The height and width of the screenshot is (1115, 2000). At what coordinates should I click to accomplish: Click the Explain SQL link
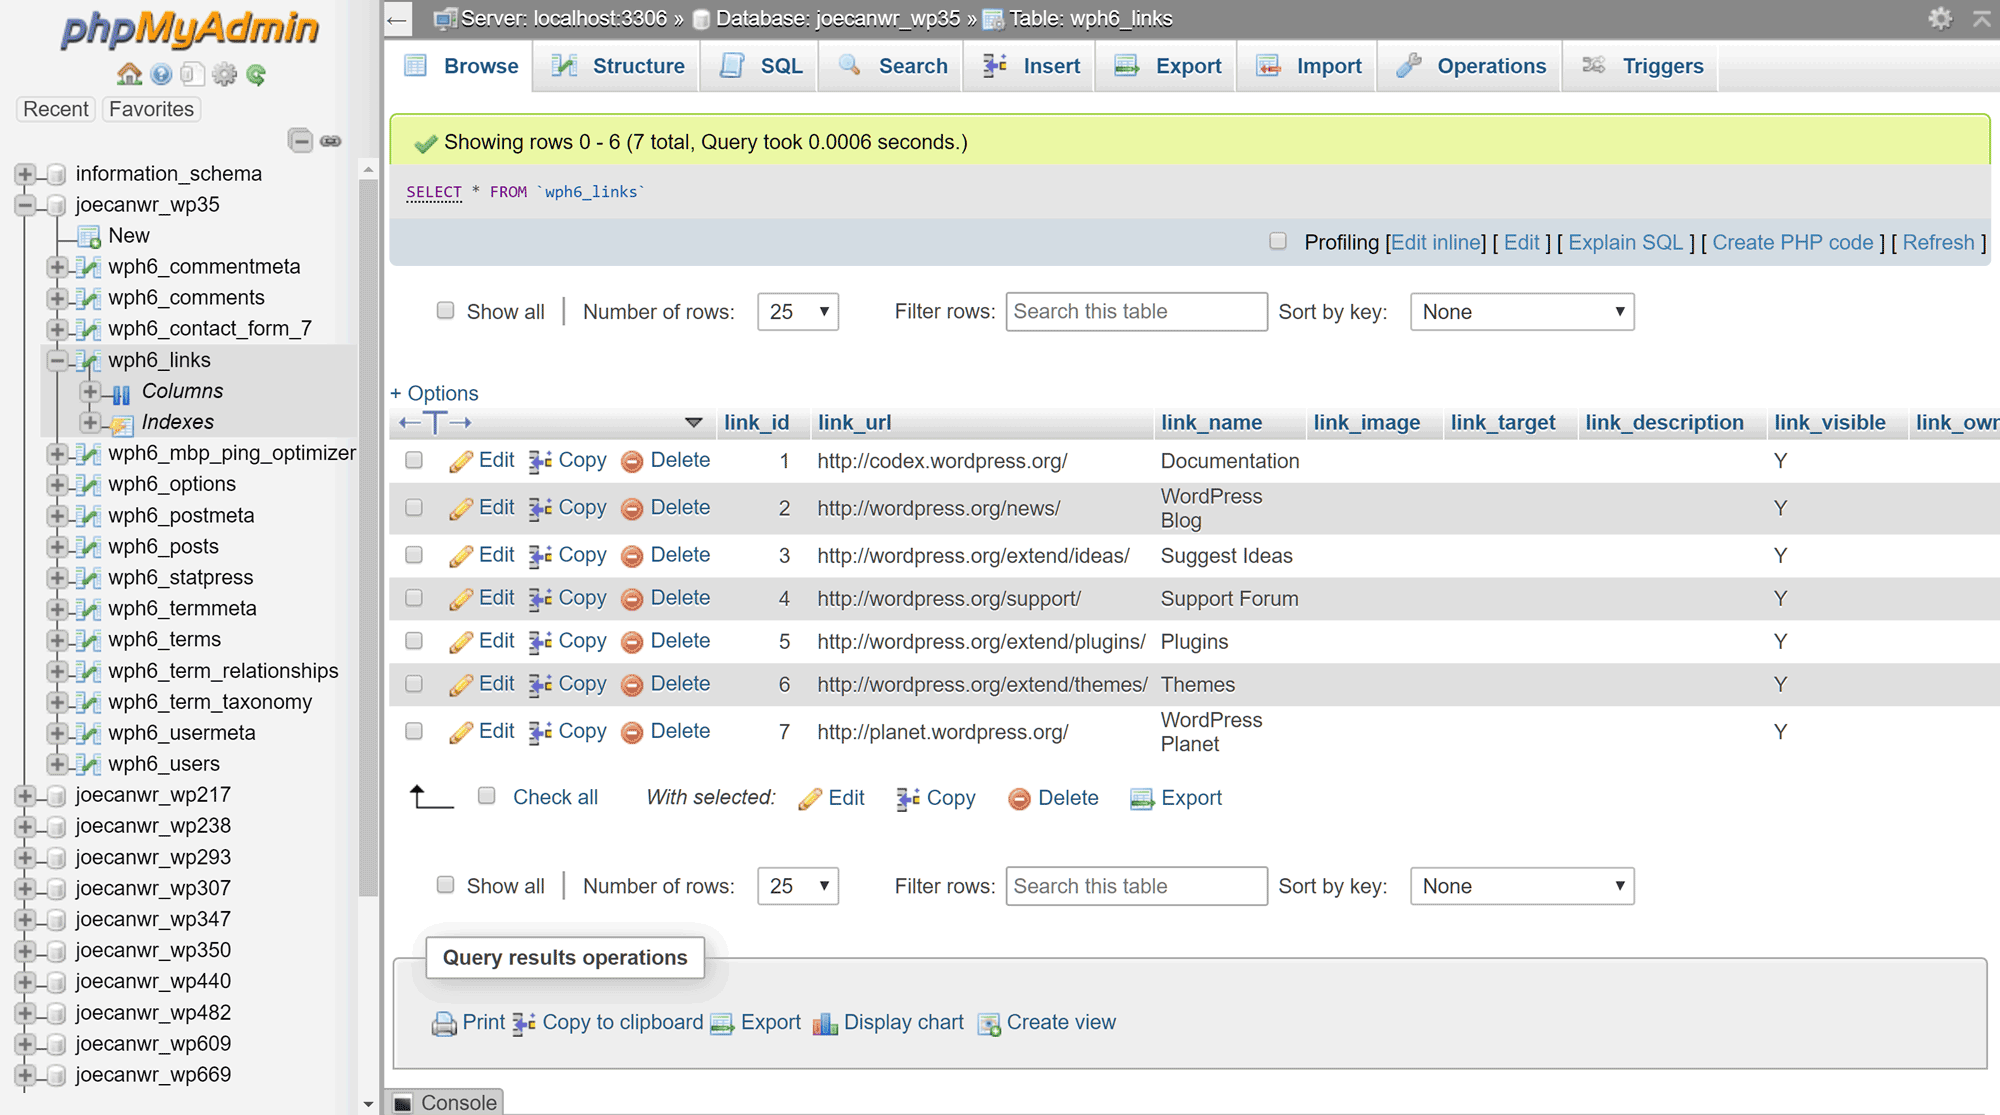pos(1626,243)
